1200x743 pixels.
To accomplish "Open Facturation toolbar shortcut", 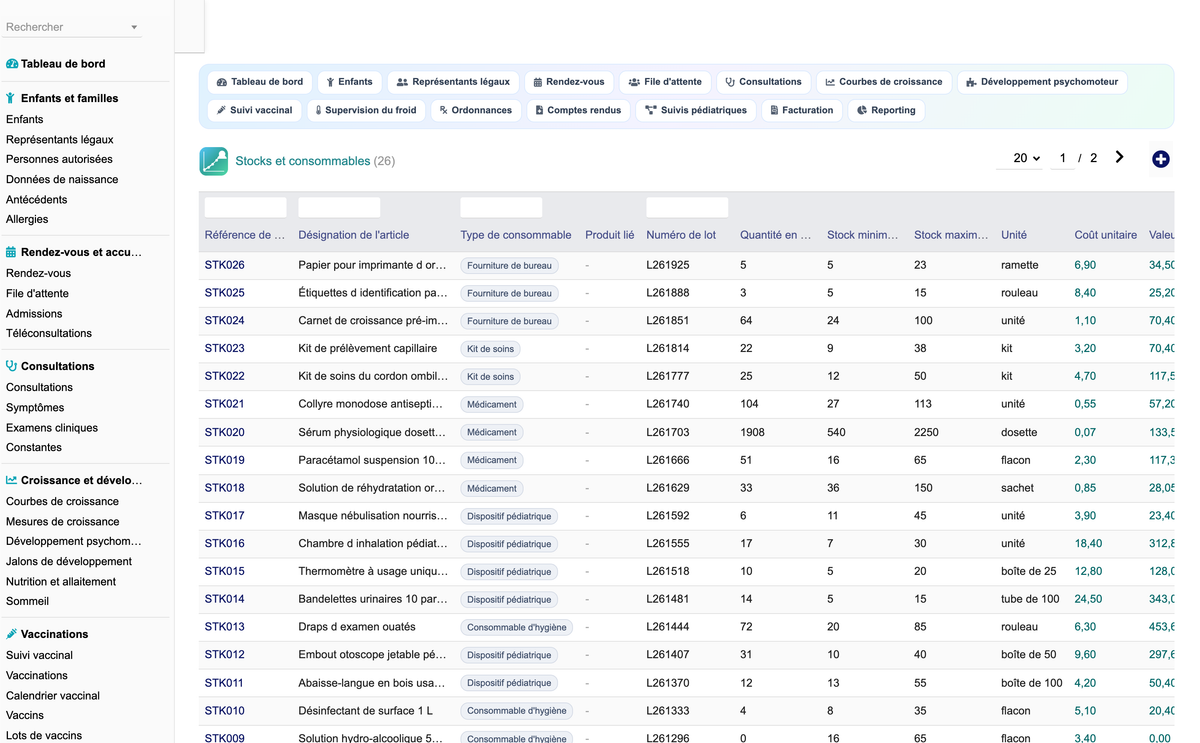I will pyautogui.click(x=801, y=110).
